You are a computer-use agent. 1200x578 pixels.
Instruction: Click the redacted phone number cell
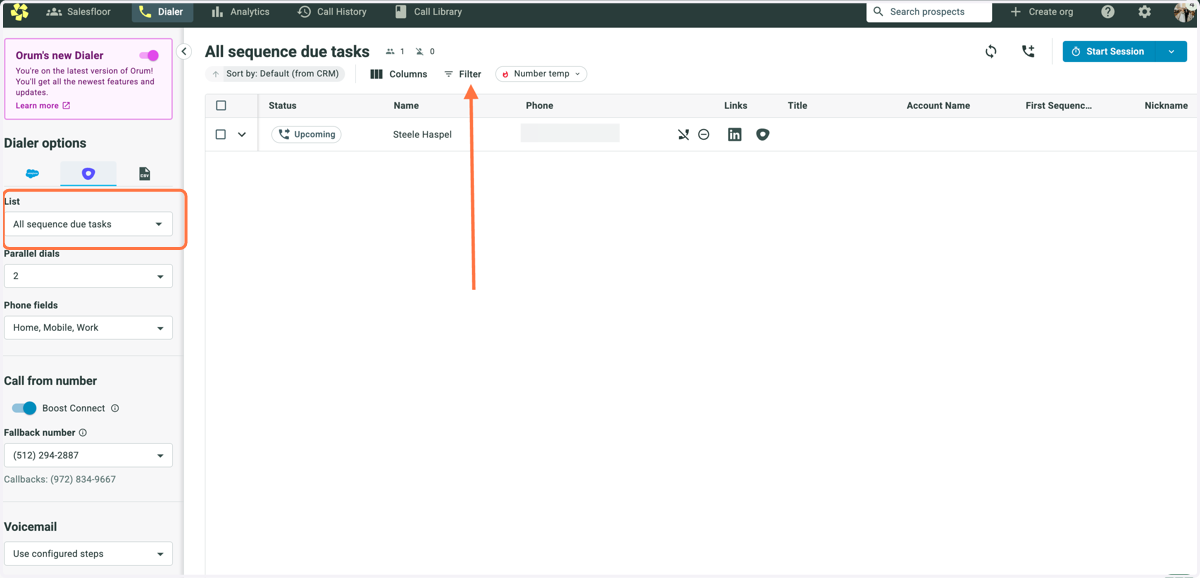pyautogui.click(x=570, y=133)
